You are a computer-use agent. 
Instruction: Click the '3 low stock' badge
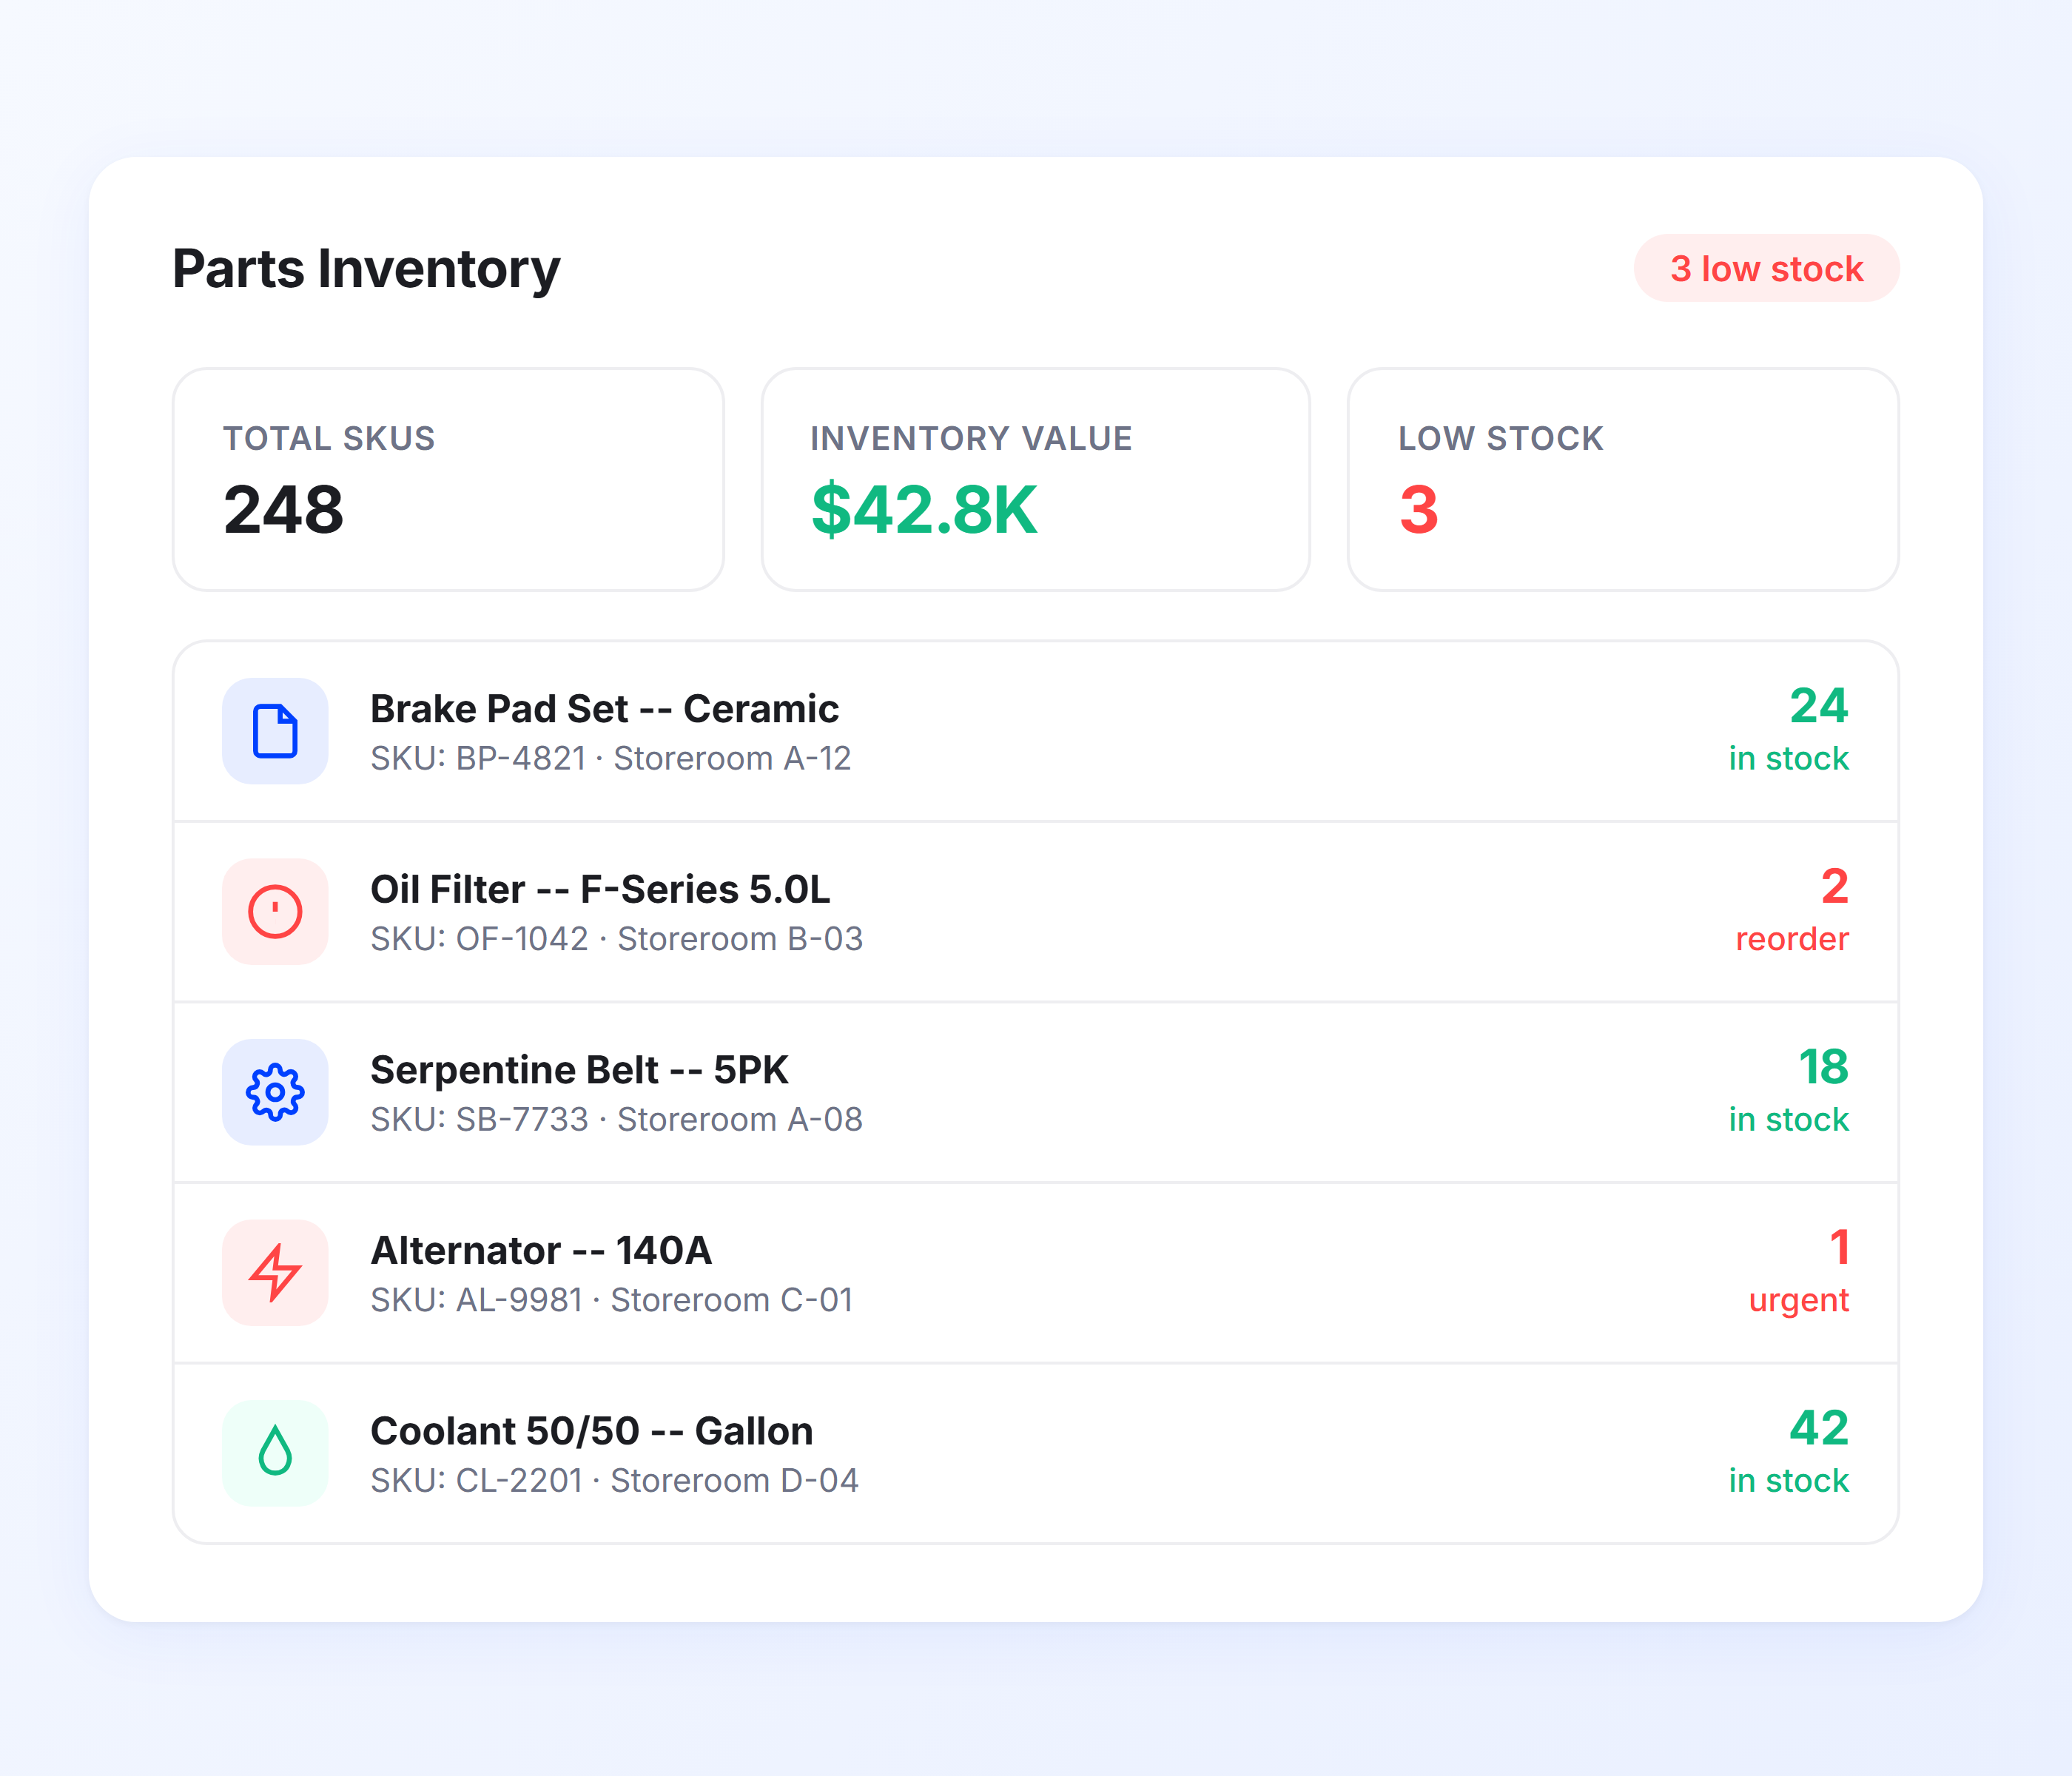pos(1766,268)
